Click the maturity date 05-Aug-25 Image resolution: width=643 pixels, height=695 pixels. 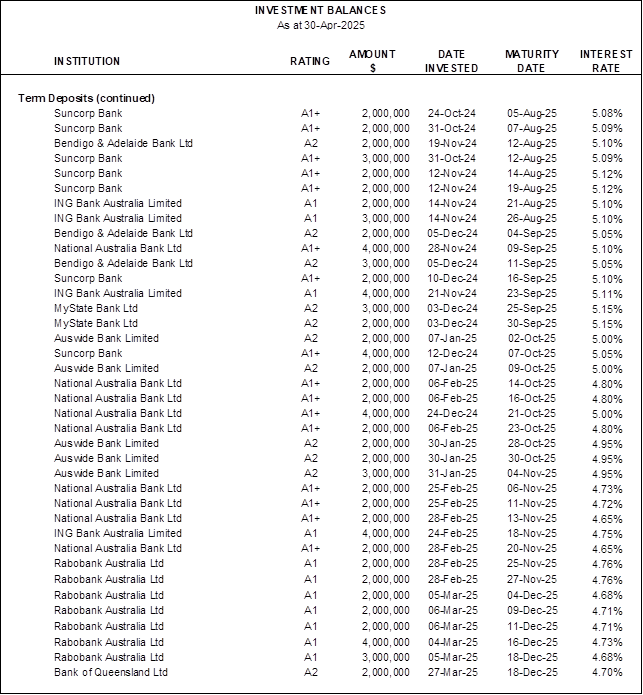point(532,113)
